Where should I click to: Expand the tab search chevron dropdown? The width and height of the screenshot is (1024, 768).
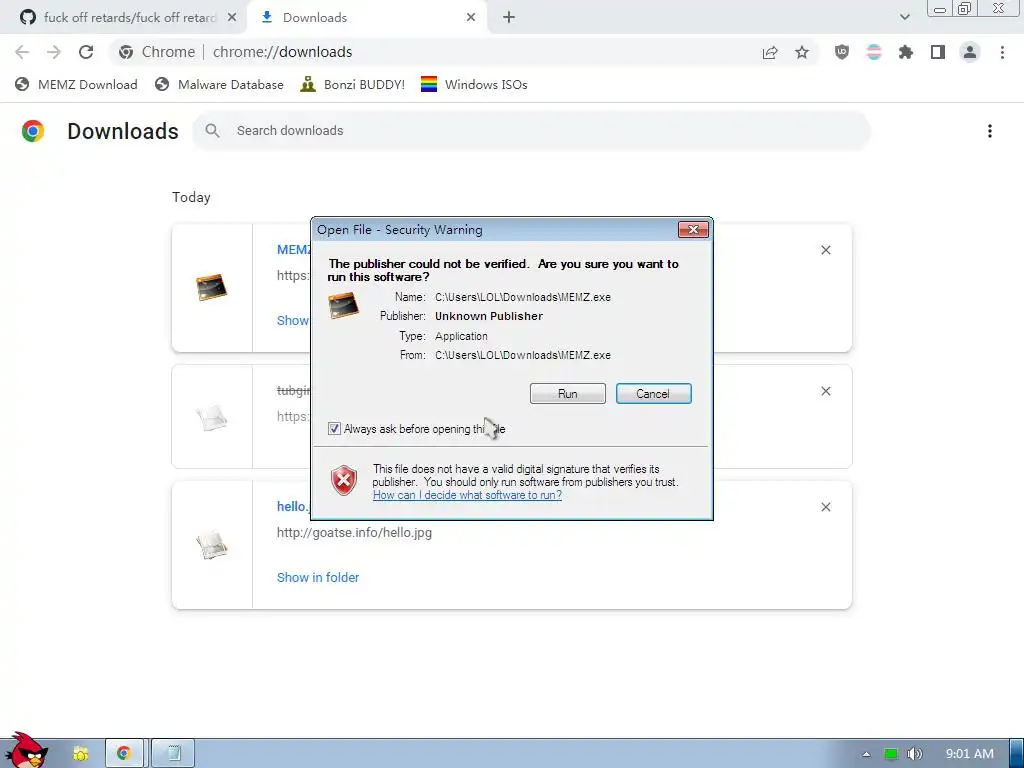pyautogui.click(x=904, y=18)
